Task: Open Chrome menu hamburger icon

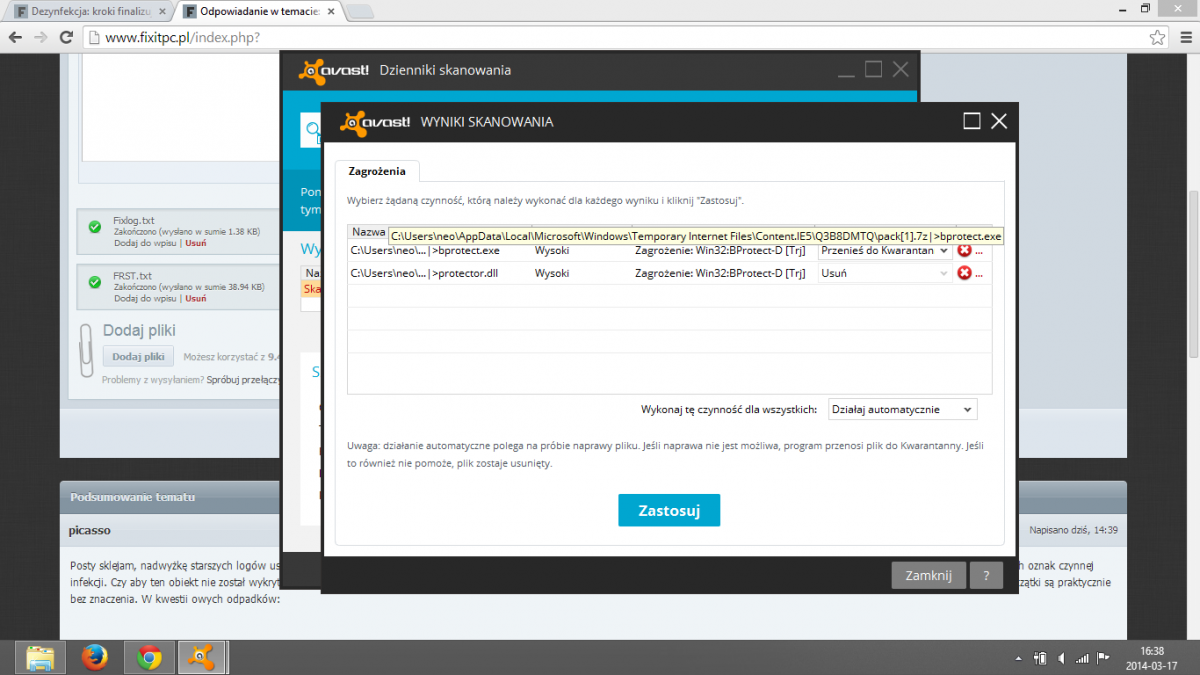Action: pos(1185,38)
